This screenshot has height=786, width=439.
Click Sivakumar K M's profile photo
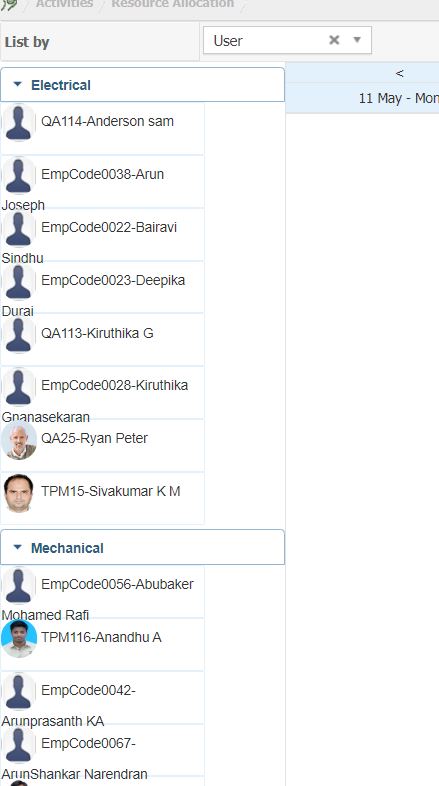[x=19, y=493]
